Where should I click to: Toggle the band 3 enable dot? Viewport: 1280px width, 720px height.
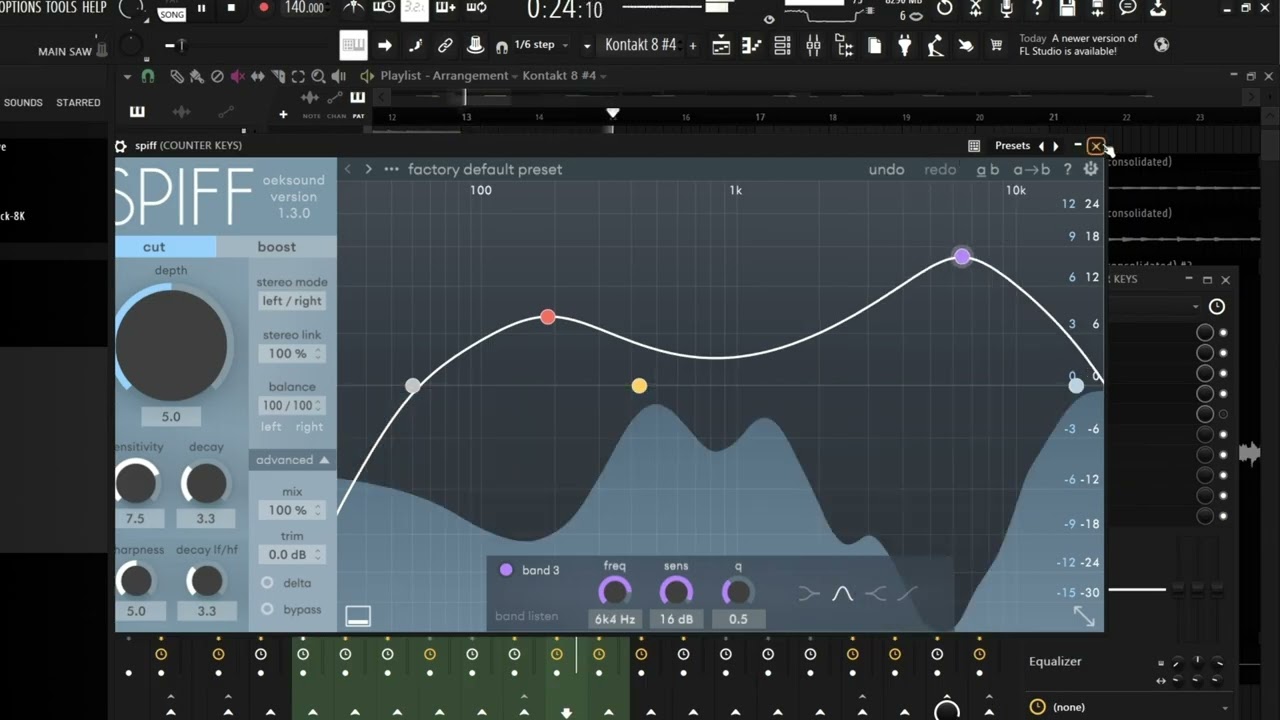coord(506,570)
